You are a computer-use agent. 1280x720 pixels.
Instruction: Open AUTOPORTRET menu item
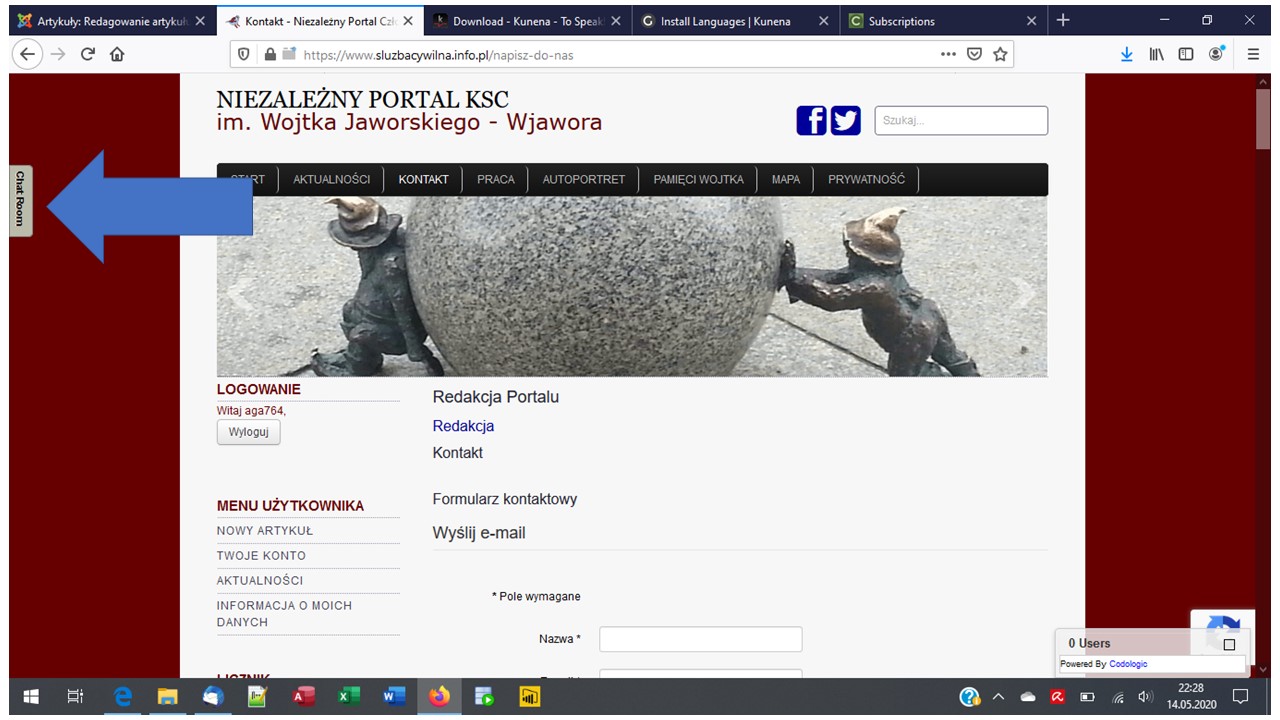[584, 180]
